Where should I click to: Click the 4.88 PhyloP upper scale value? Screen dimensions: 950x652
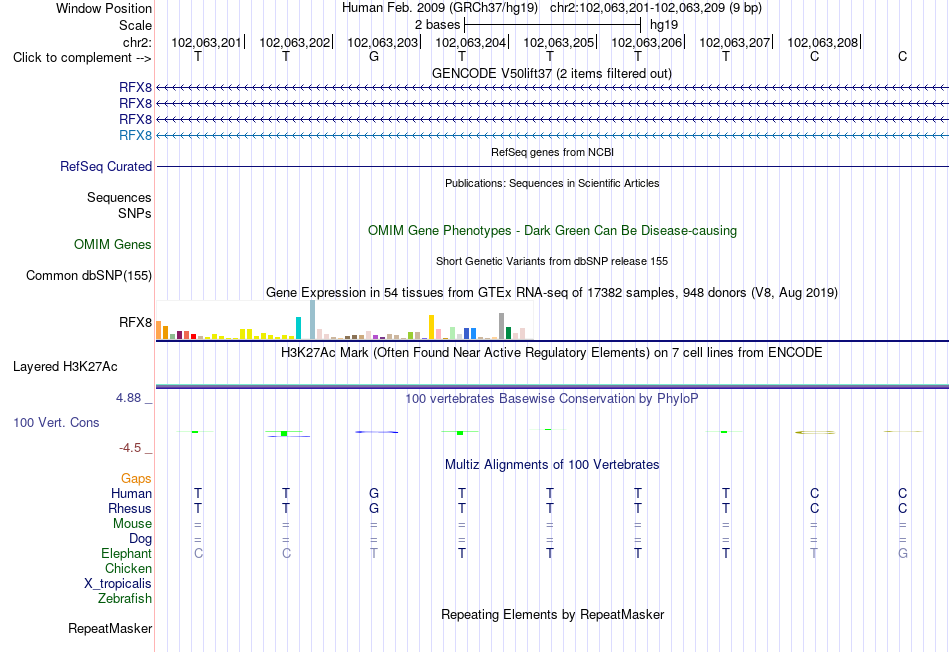tap(128, 398)
